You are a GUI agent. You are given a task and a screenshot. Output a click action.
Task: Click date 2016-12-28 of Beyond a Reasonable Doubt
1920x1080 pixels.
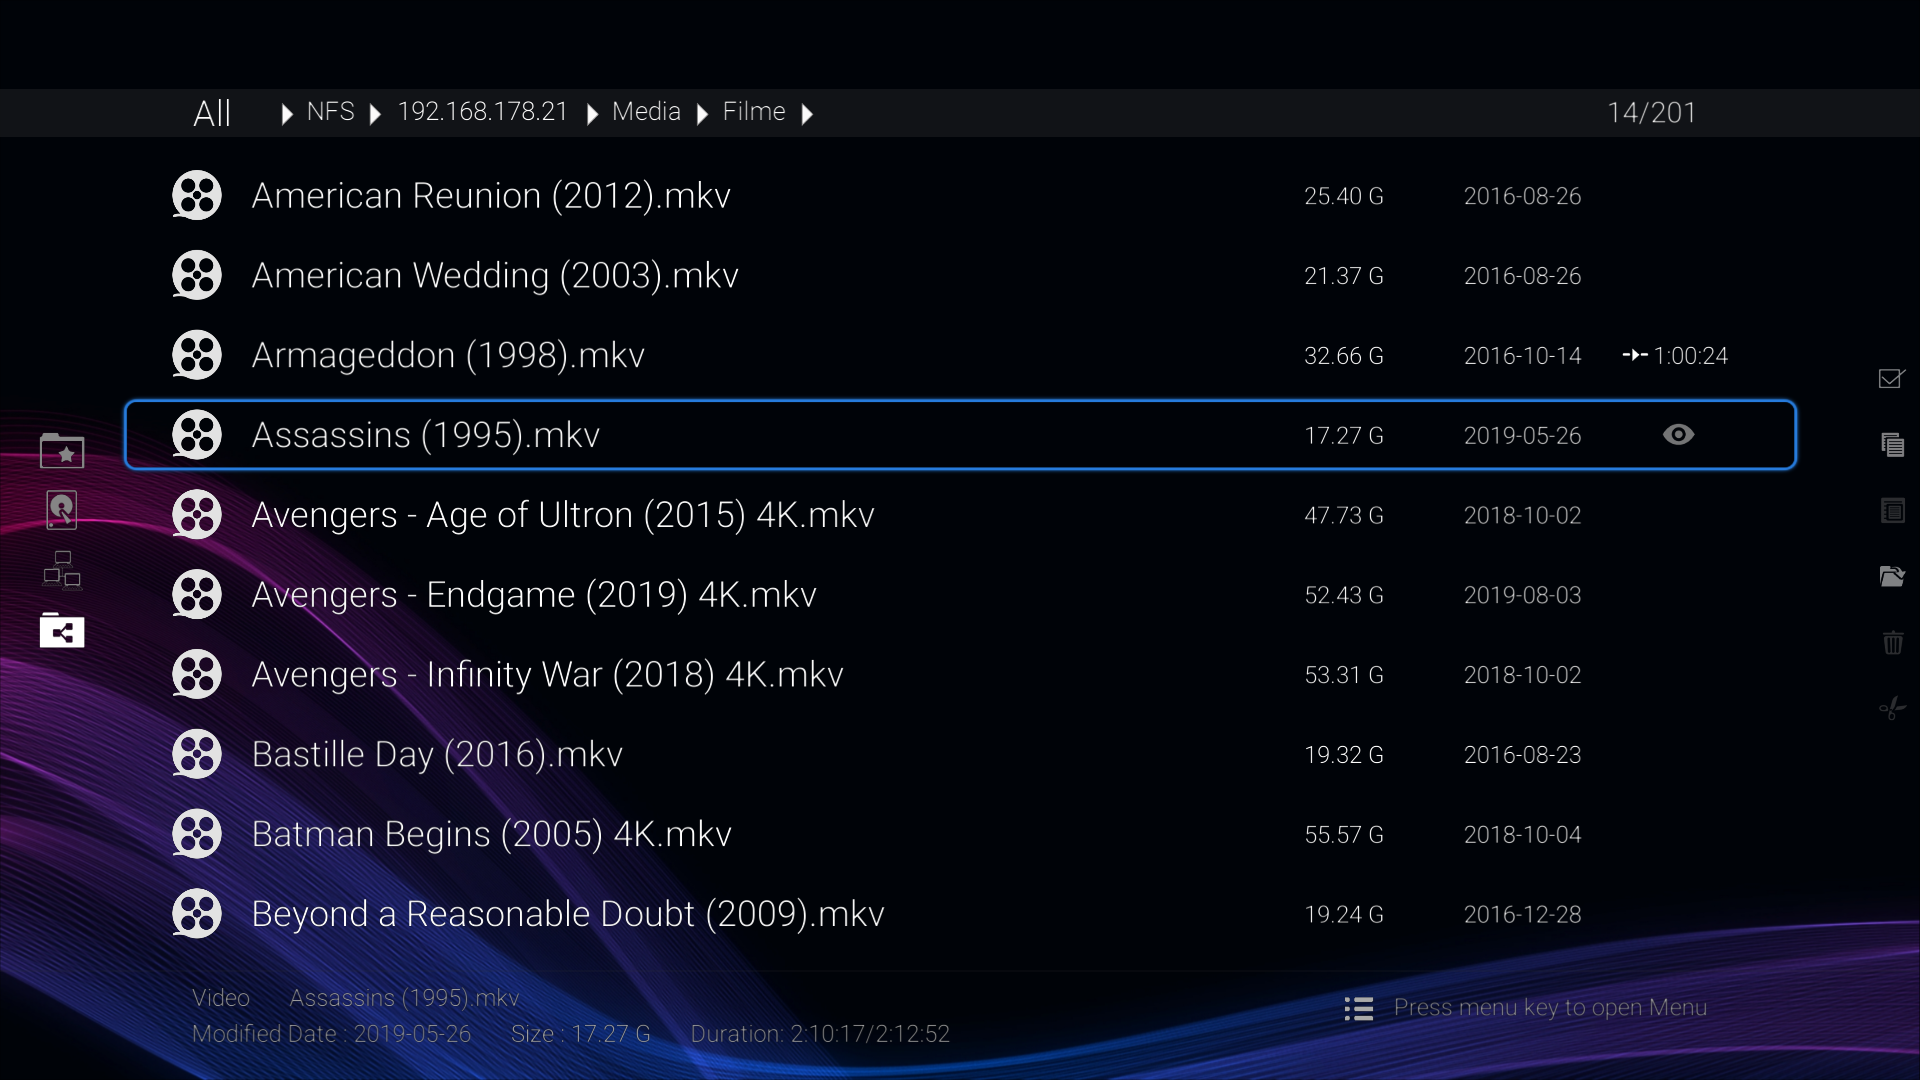coord(1522,915)
